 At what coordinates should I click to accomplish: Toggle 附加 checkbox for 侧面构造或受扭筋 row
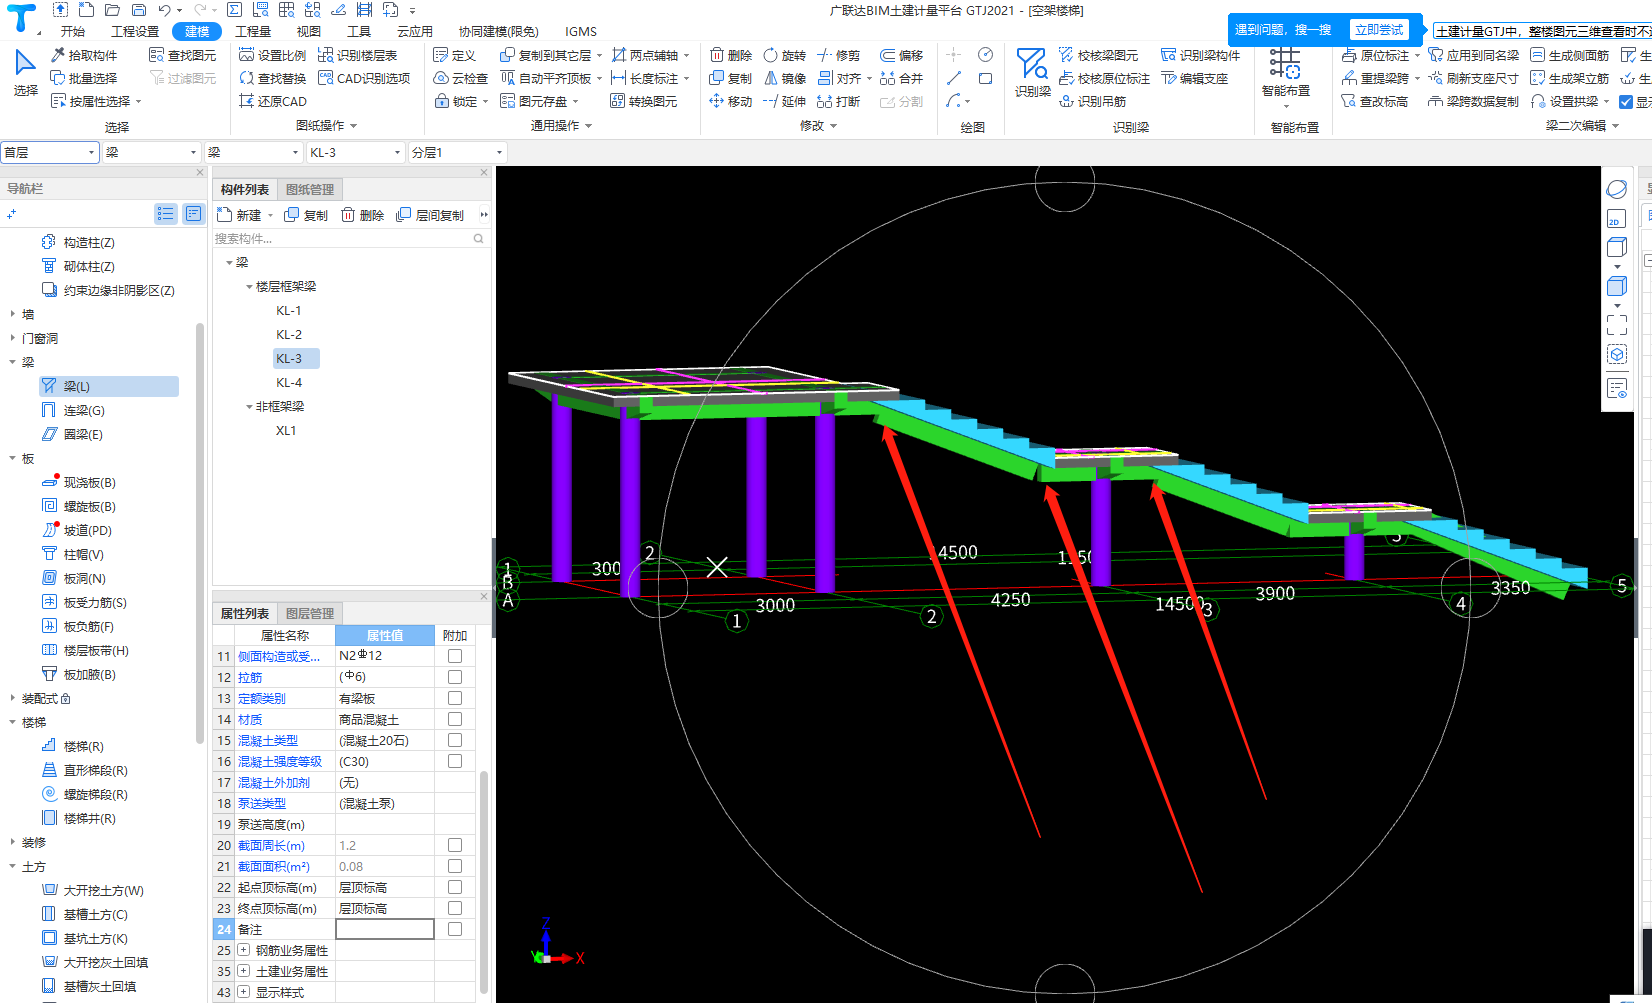pos(455,656)
